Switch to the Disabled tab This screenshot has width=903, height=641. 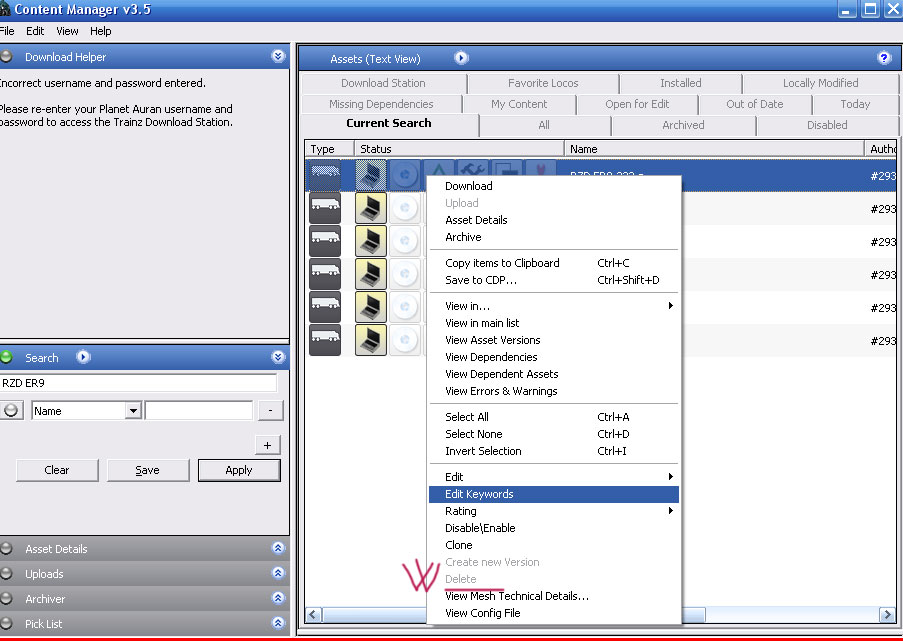coord(827,125)
